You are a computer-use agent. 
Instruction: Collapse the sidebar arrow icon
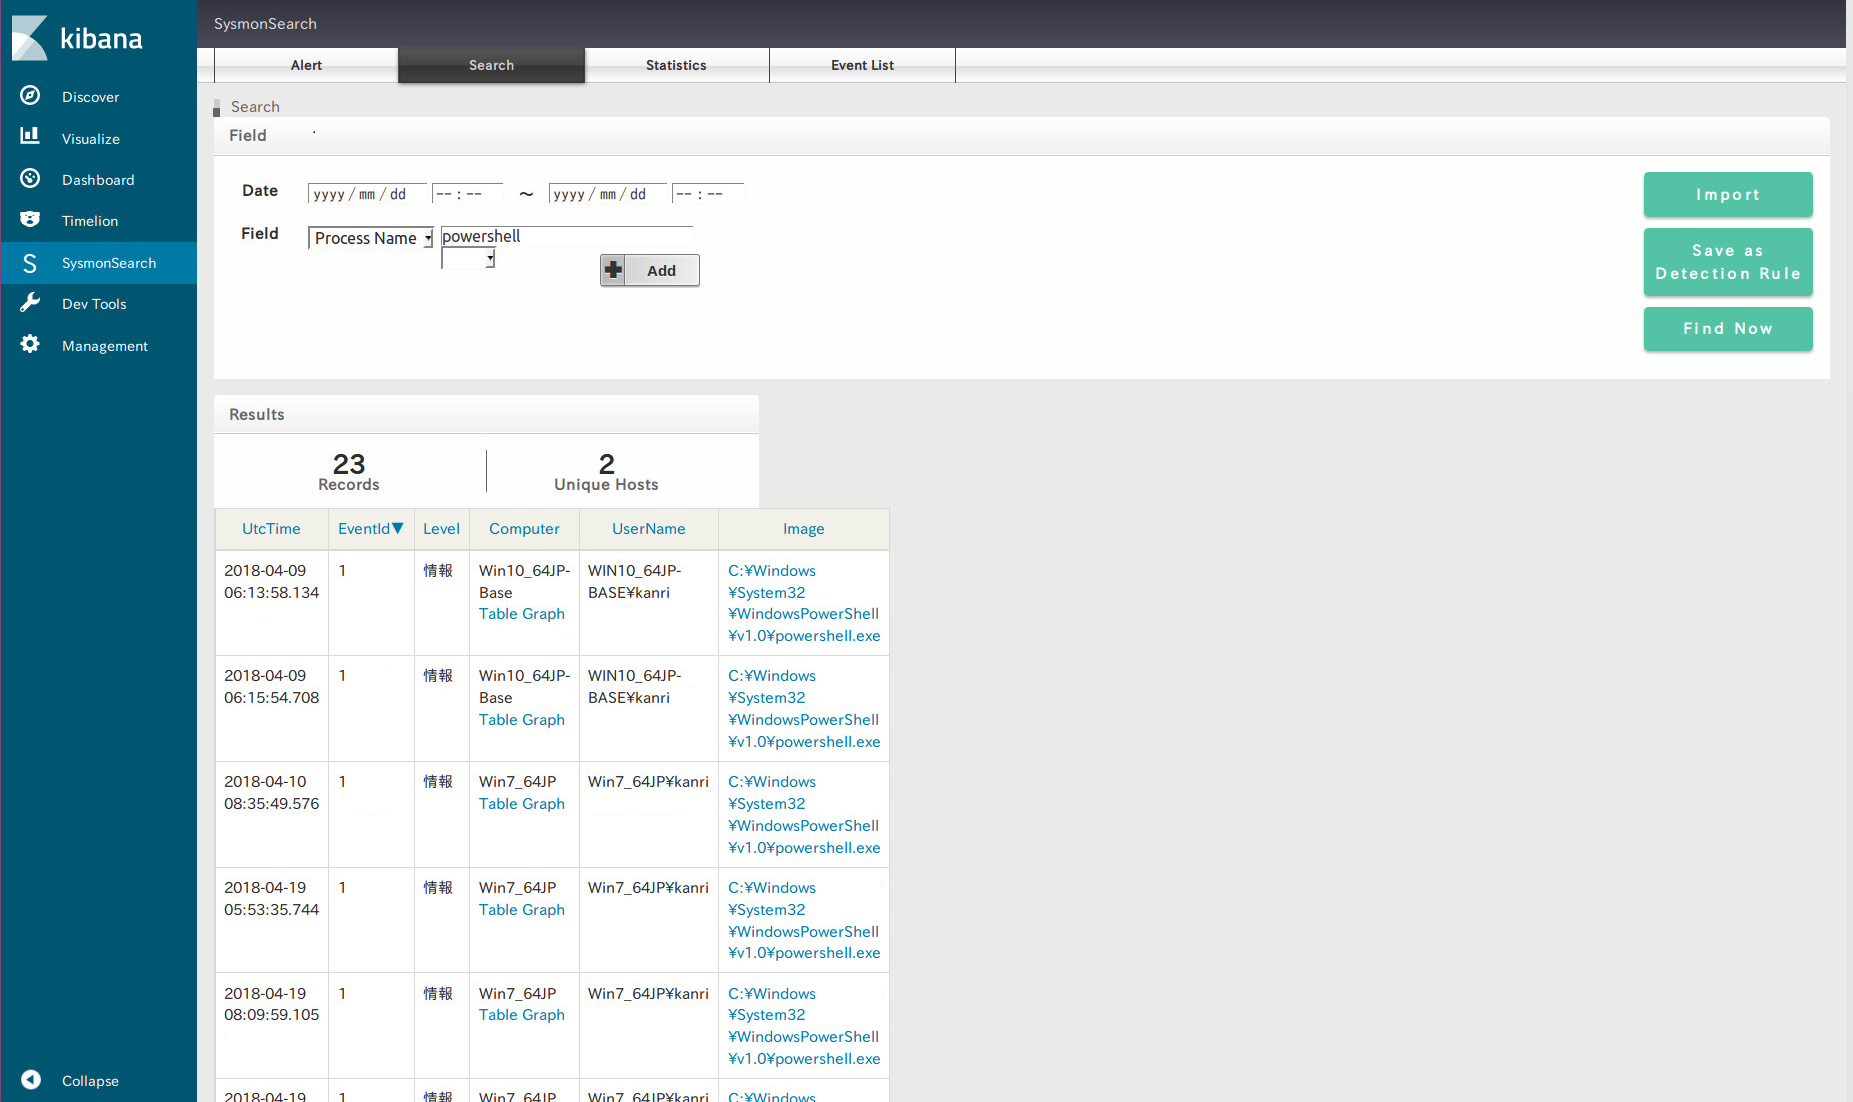pyautogui.click(x=31, y=1079)
